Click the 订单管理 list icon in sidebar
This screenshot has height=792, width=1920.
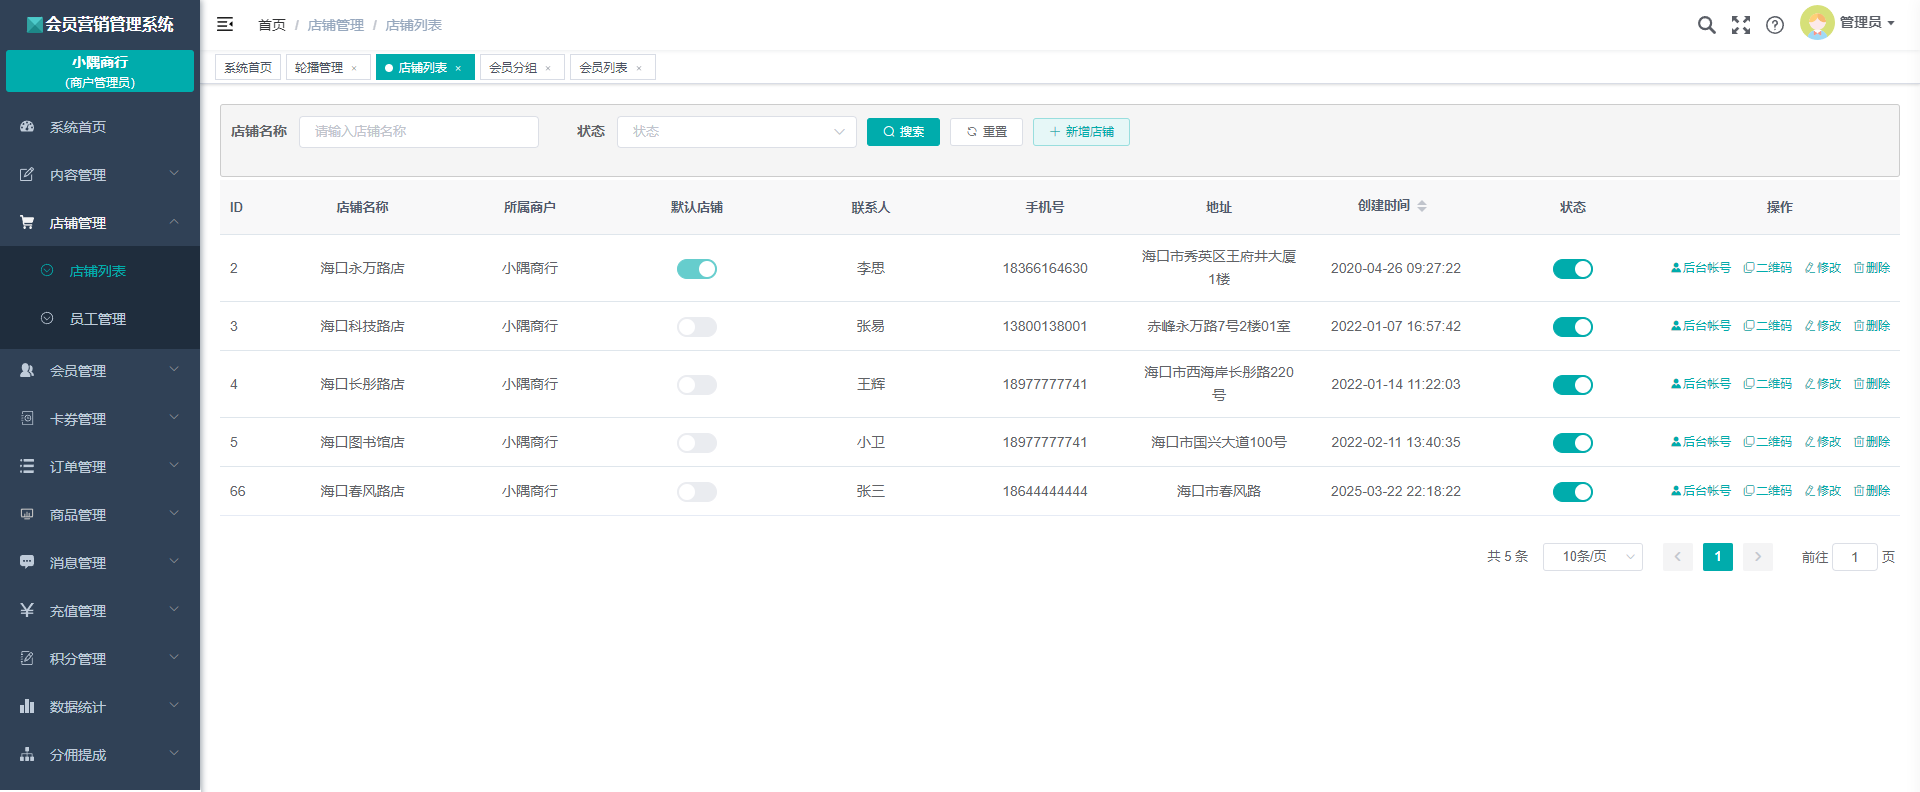point(27,466)
